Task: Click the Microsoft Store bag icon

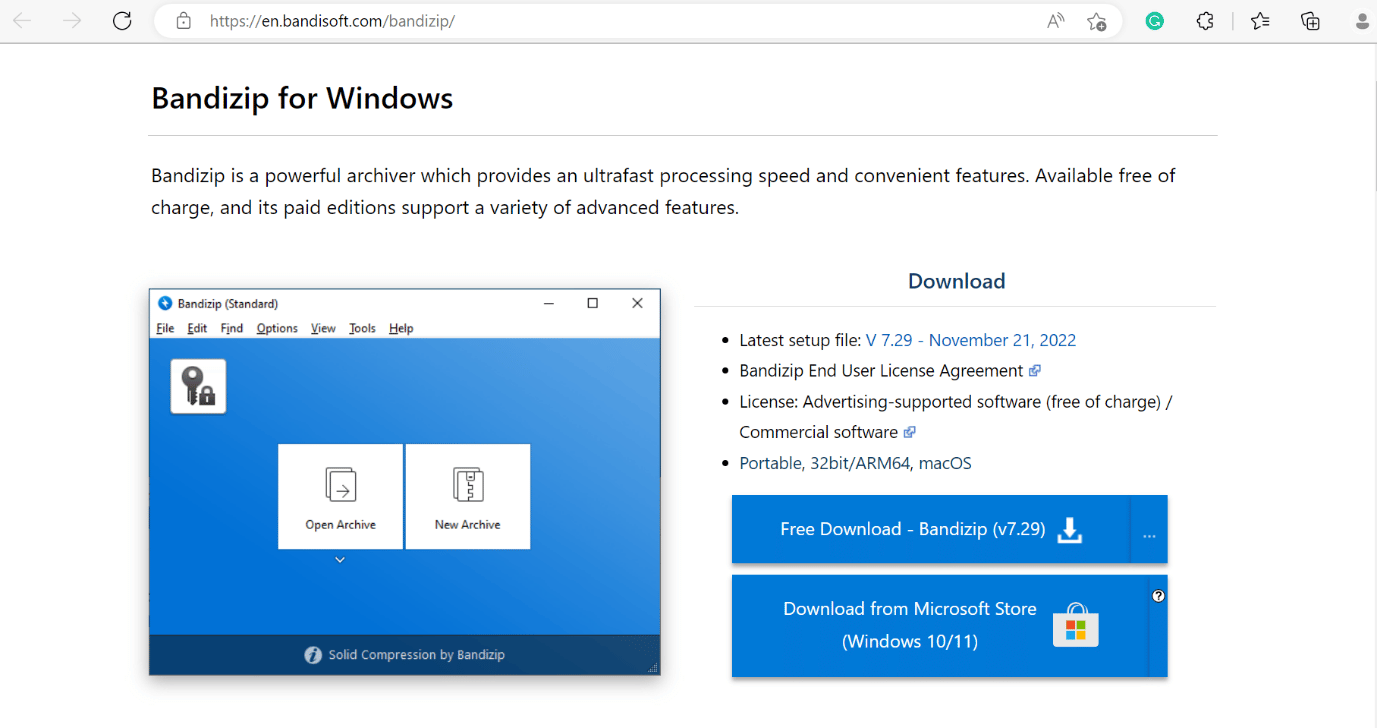Action: tap(1075, 626)
